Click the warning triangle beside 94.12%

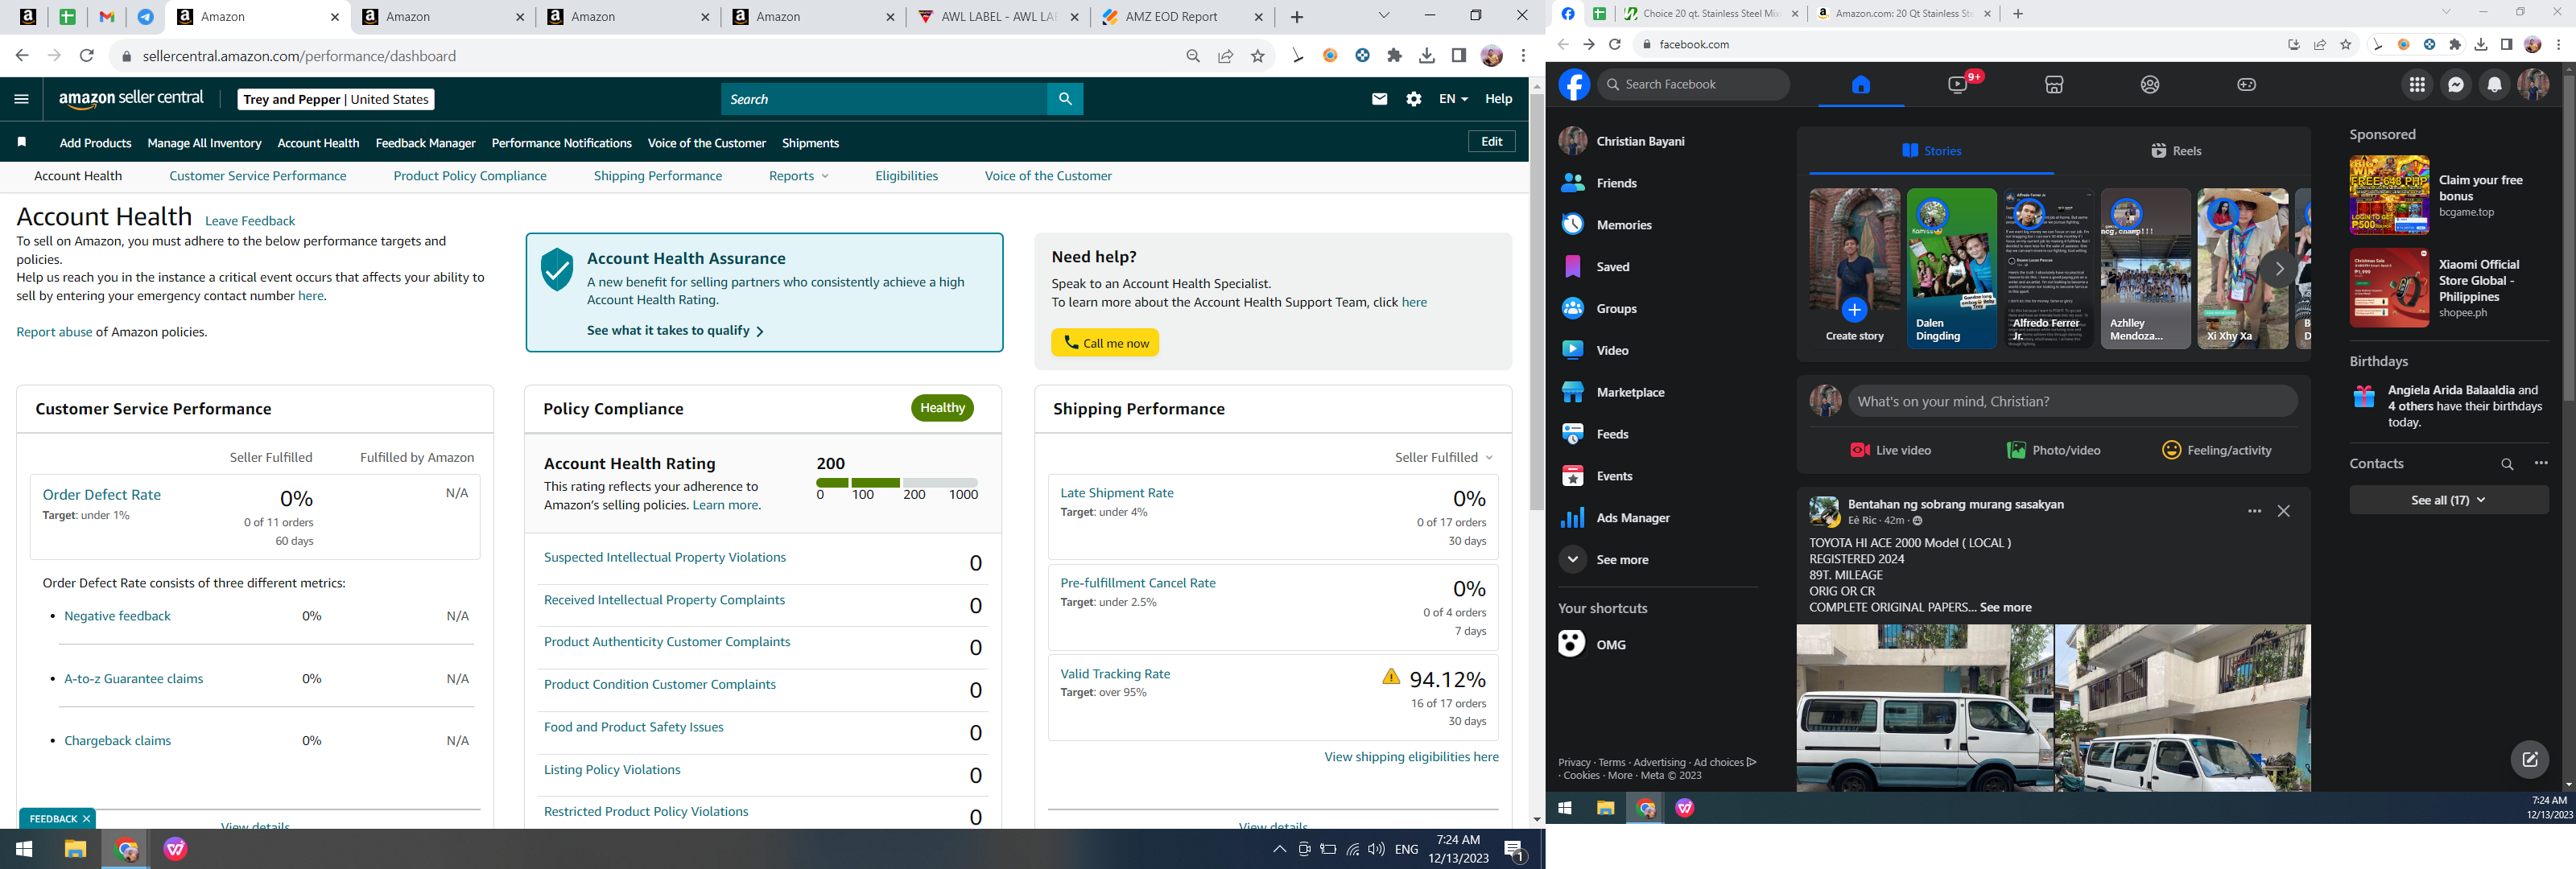pos(1391,677)
